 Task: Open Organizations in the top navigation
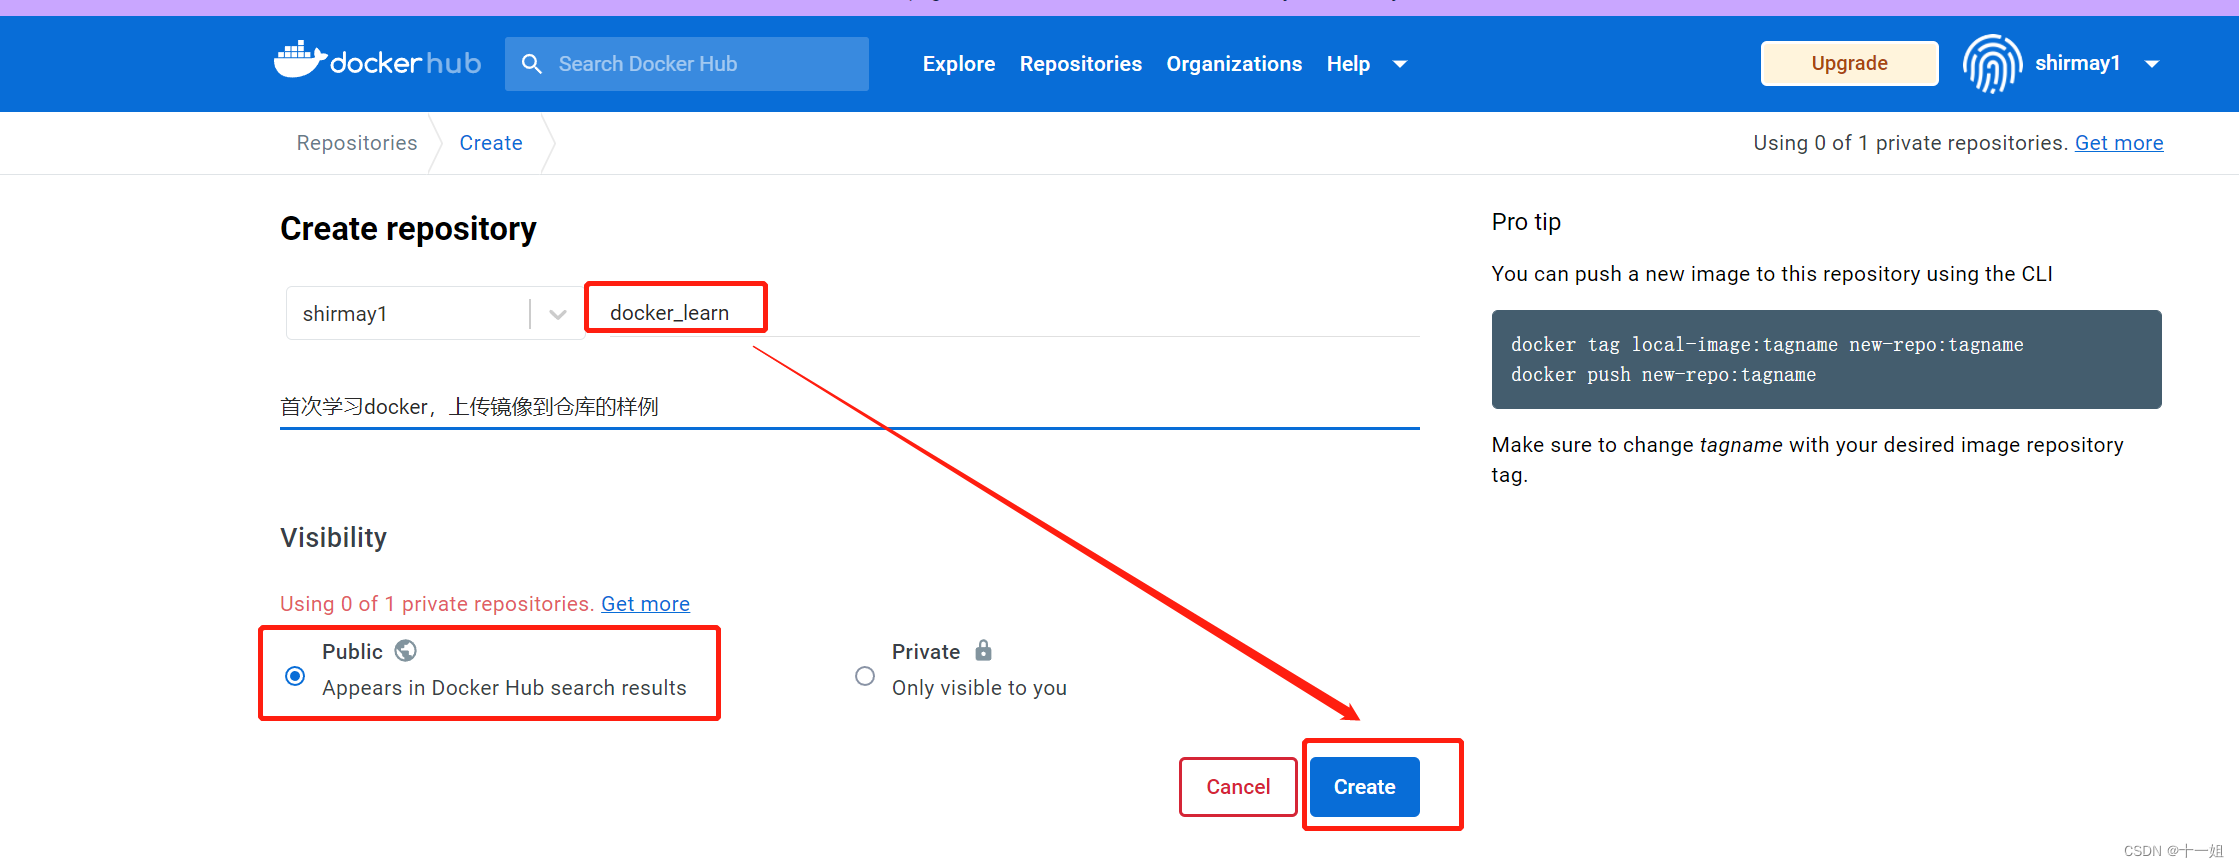click(x=1234, y=64)
